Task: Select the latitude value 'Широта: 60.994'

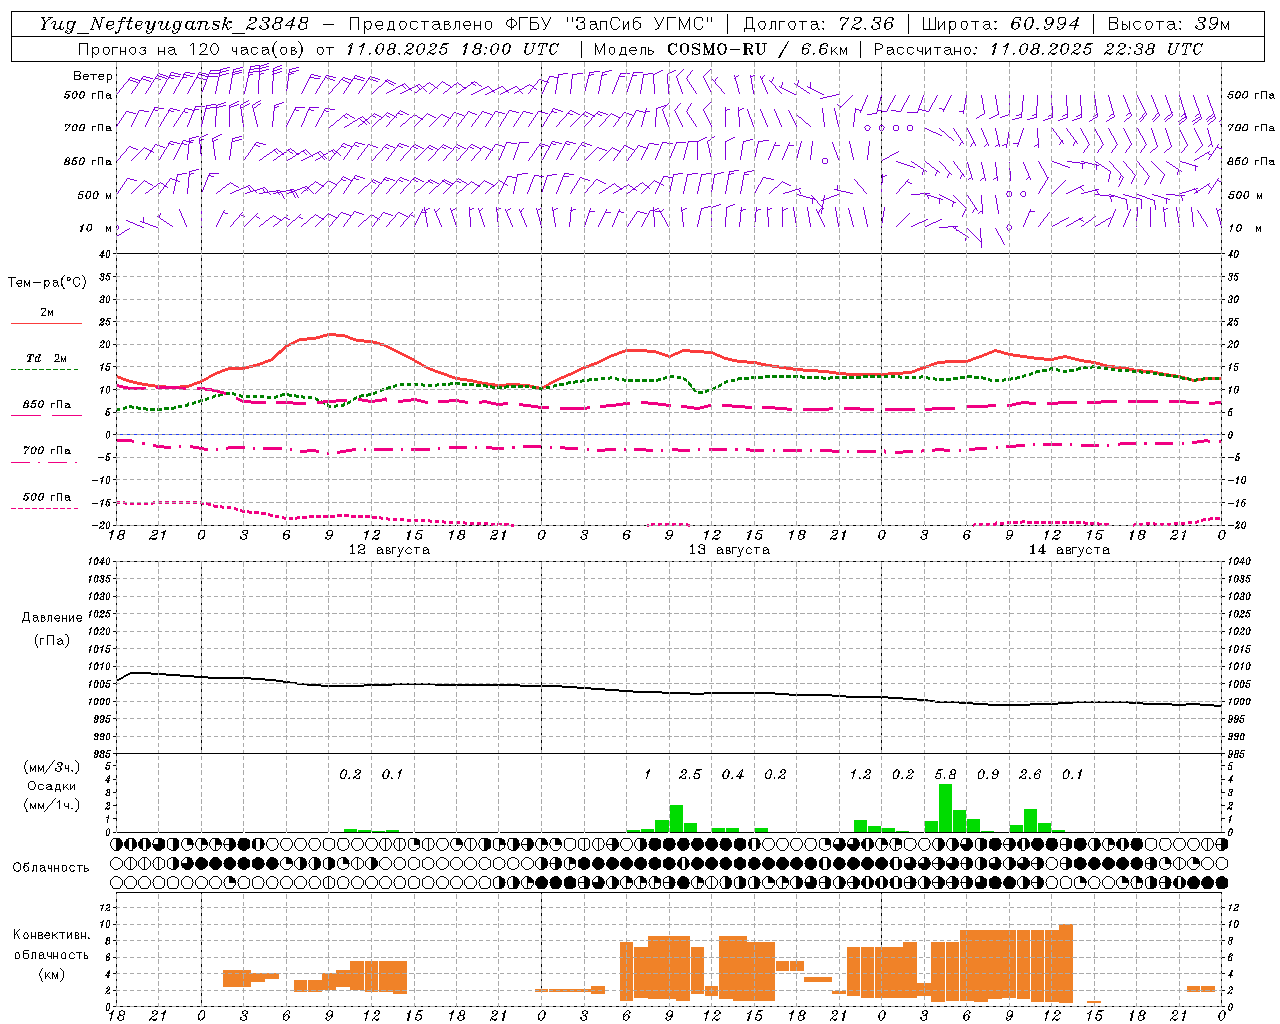Action: (x=1000, y=24)
